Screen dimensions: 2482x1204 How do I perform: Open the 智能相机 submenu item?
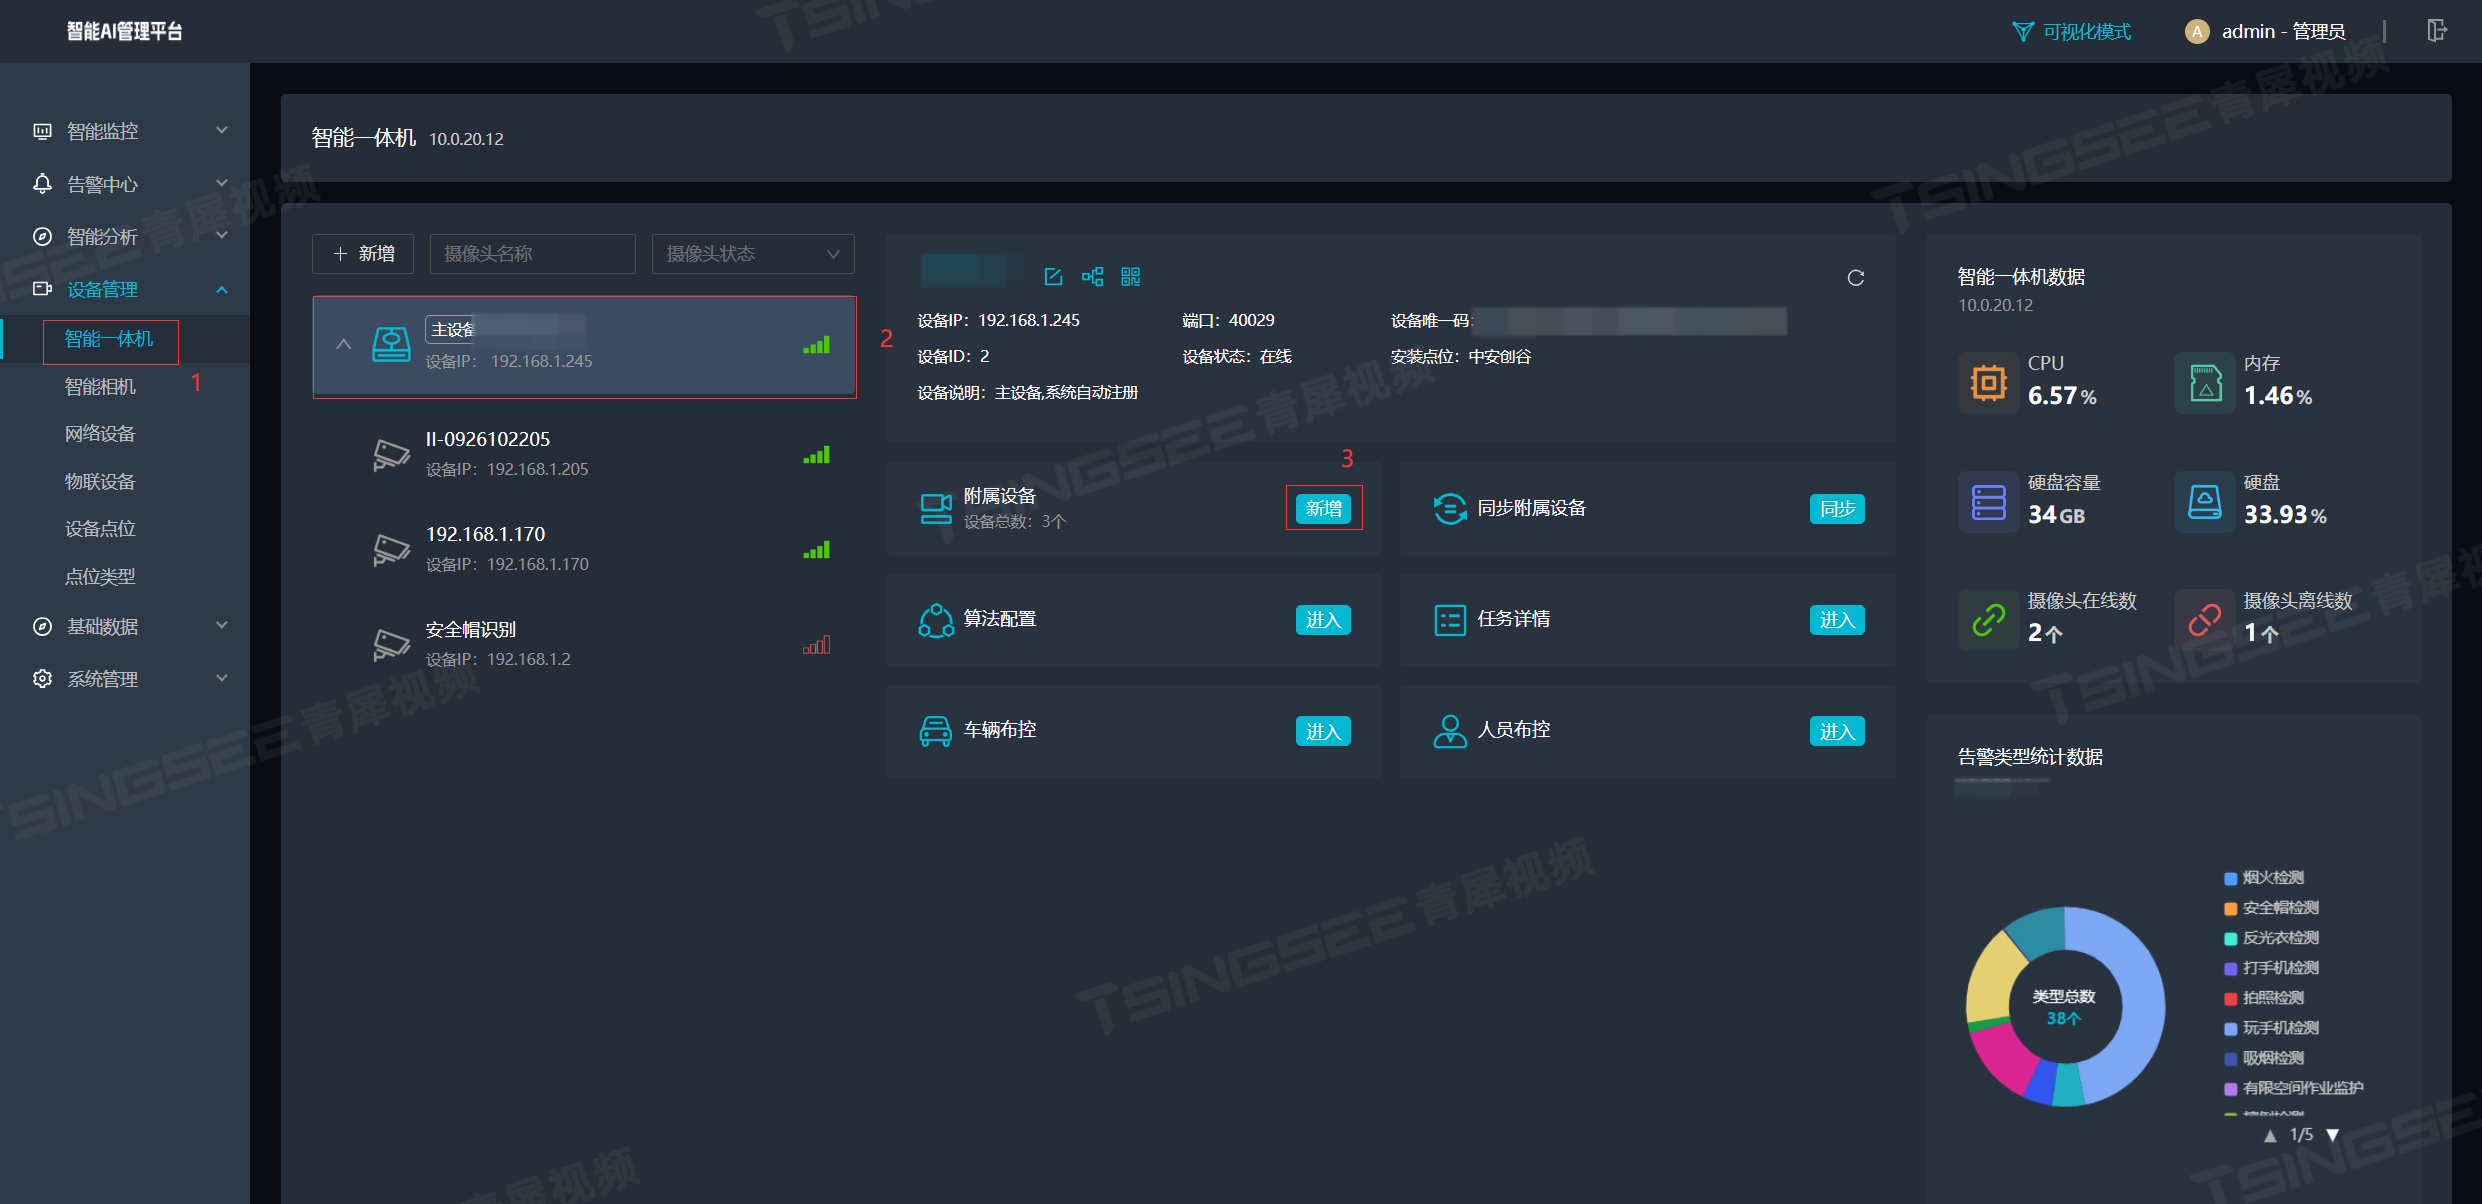[100, 386]
